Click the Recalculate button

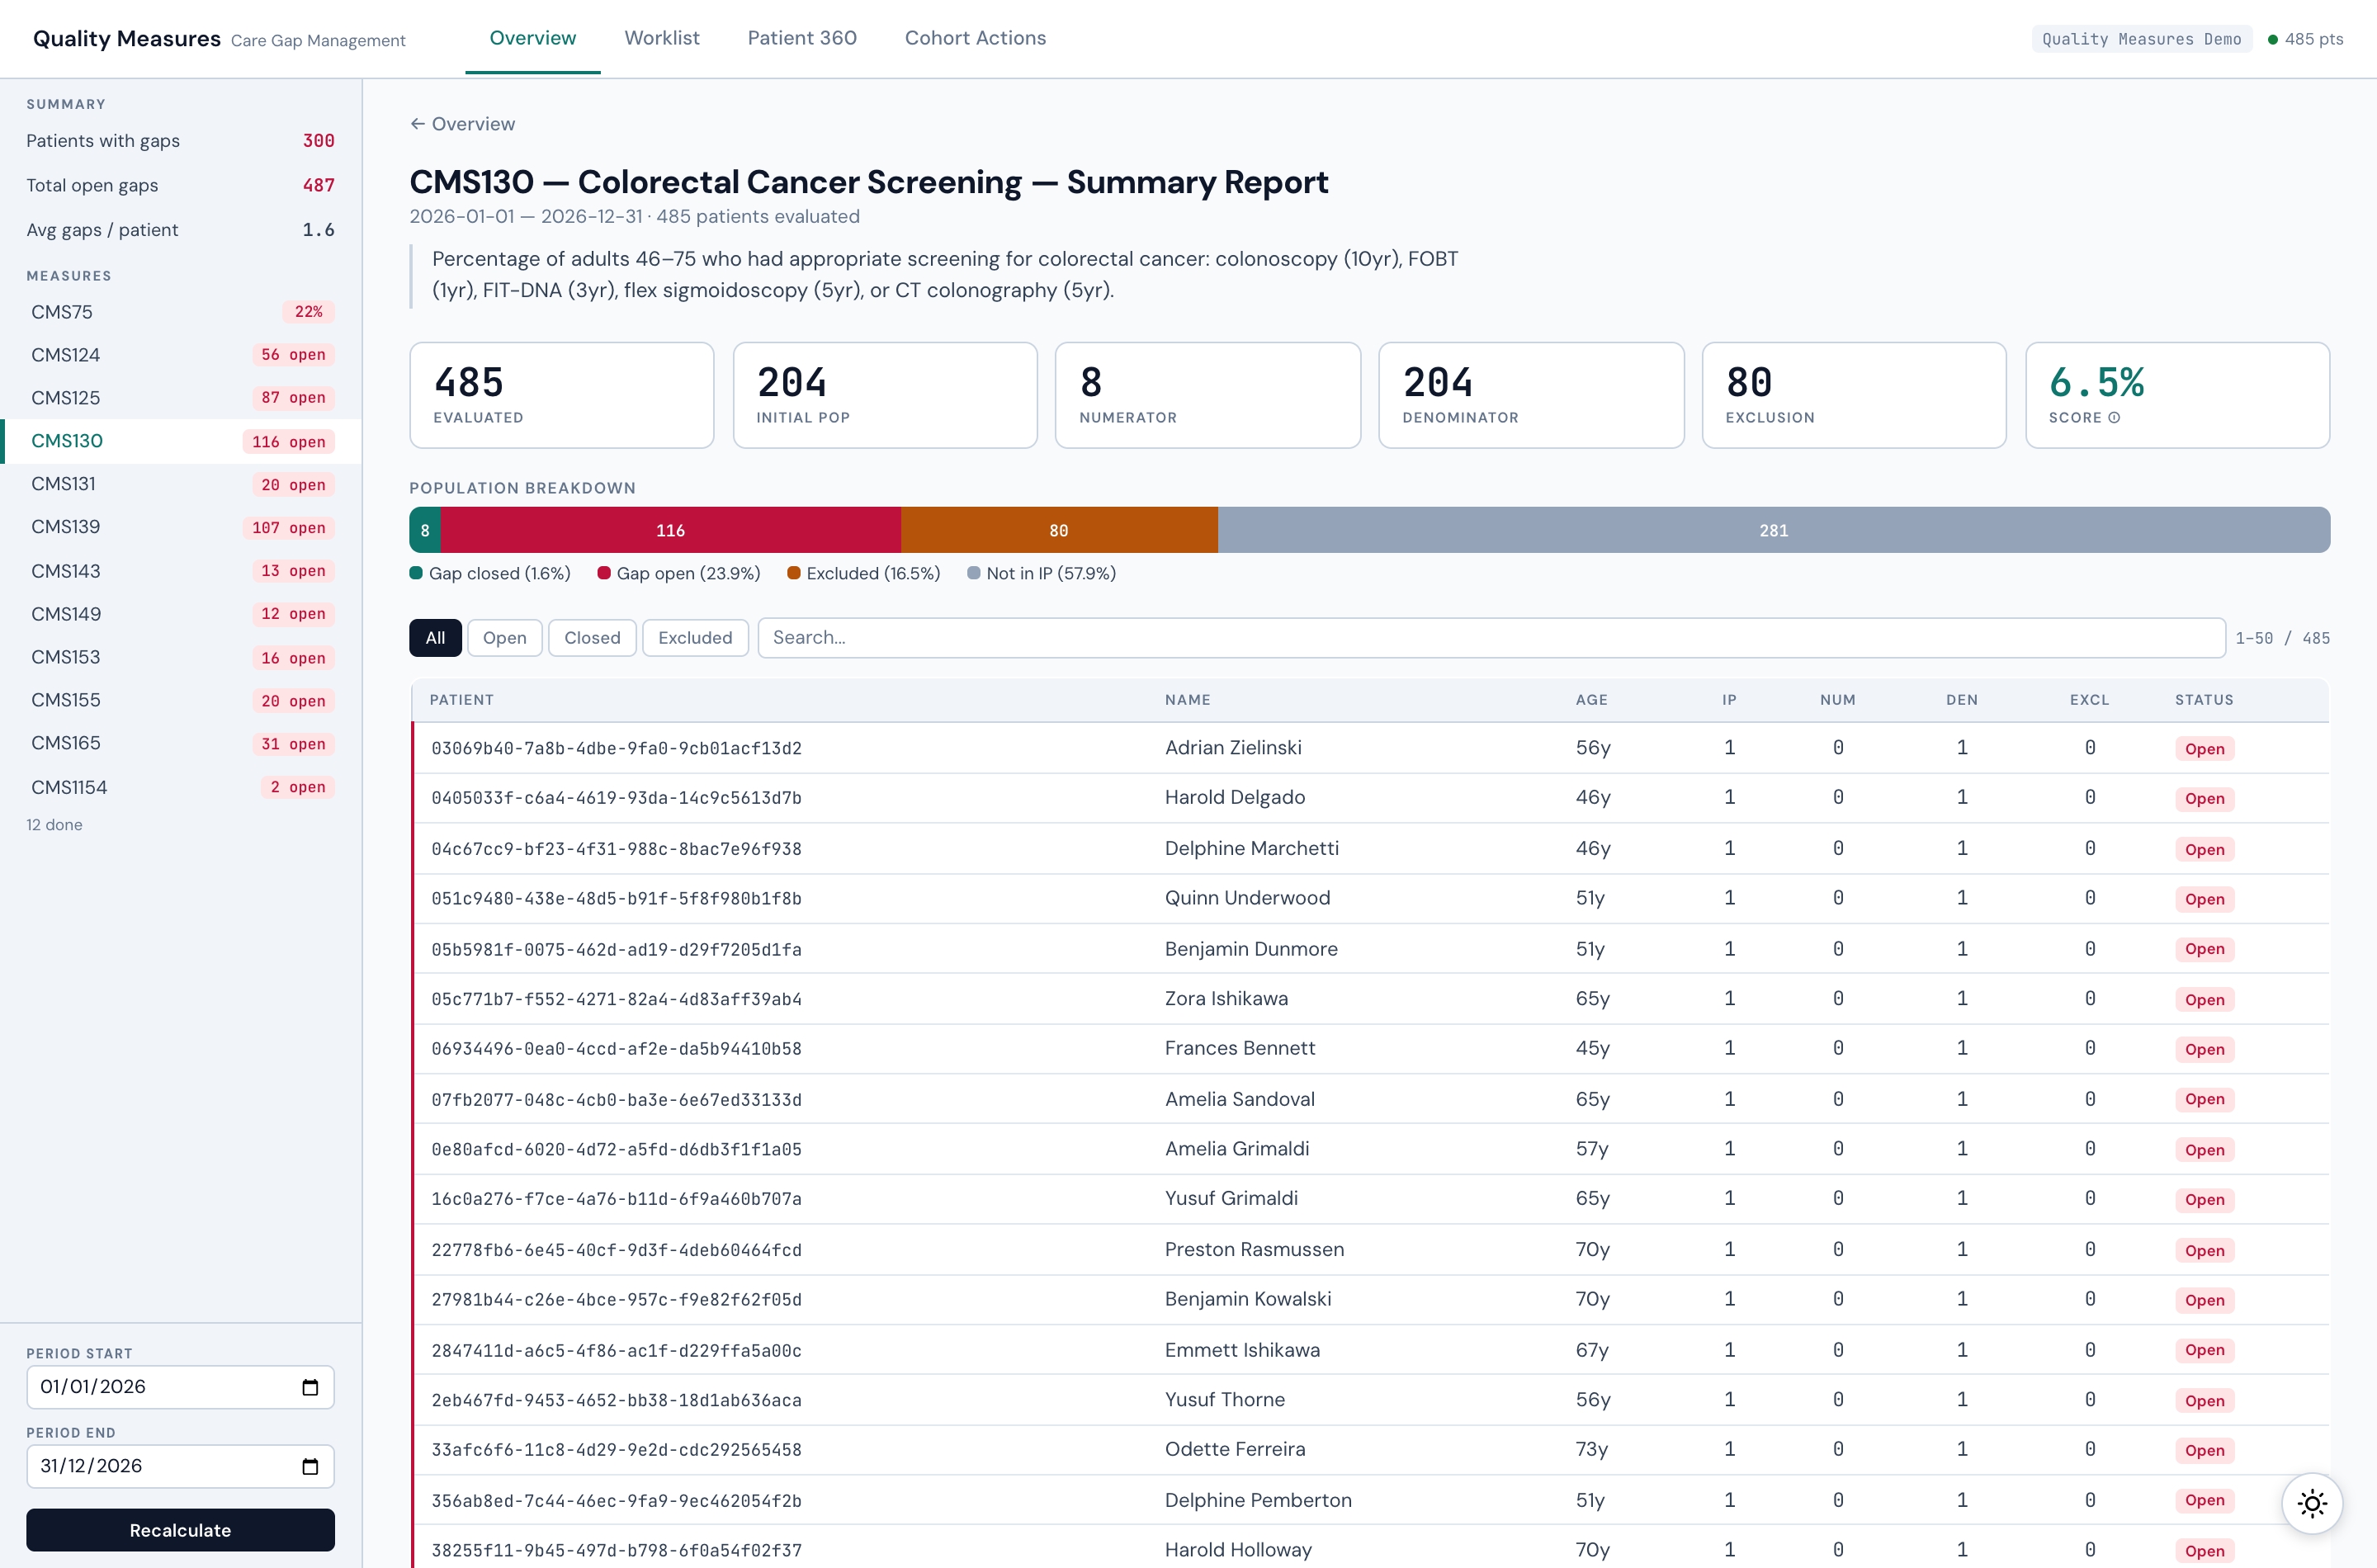click(x=180, y=1530)
